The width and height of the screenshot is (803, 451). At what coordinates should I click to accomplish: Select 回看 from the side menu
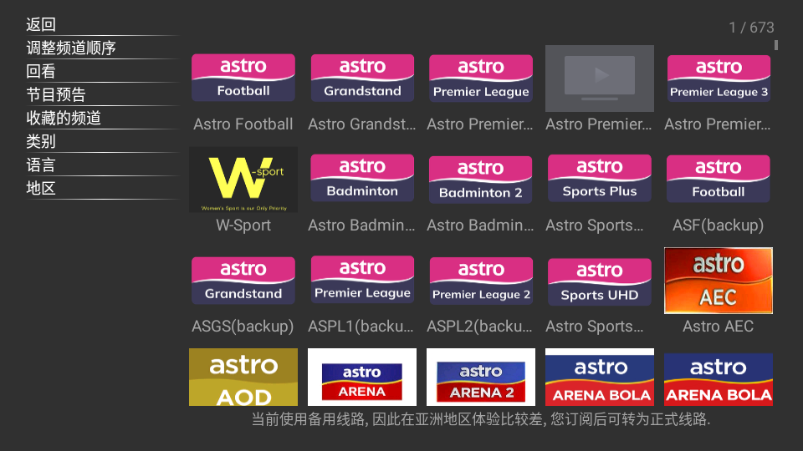(41, 71)
